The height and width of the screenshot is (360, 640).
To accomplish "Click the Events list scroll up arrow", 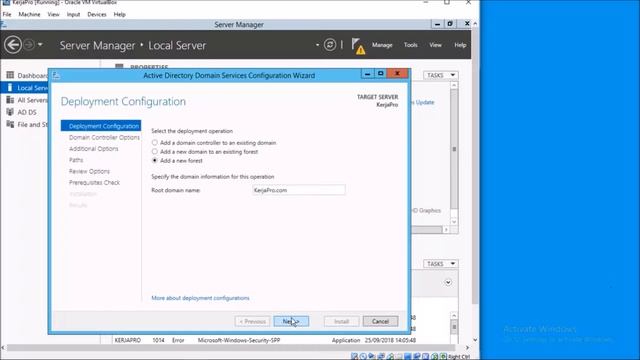I will point(454,316).
